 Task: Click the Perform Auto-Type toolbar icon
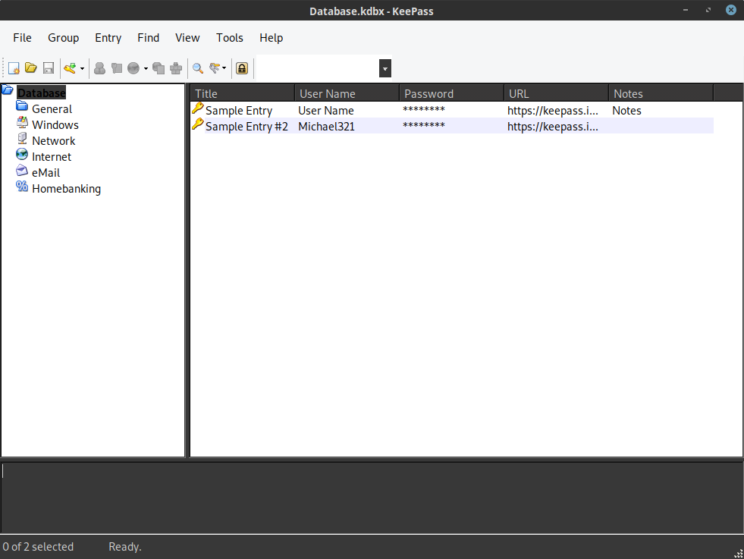(176, 68)
